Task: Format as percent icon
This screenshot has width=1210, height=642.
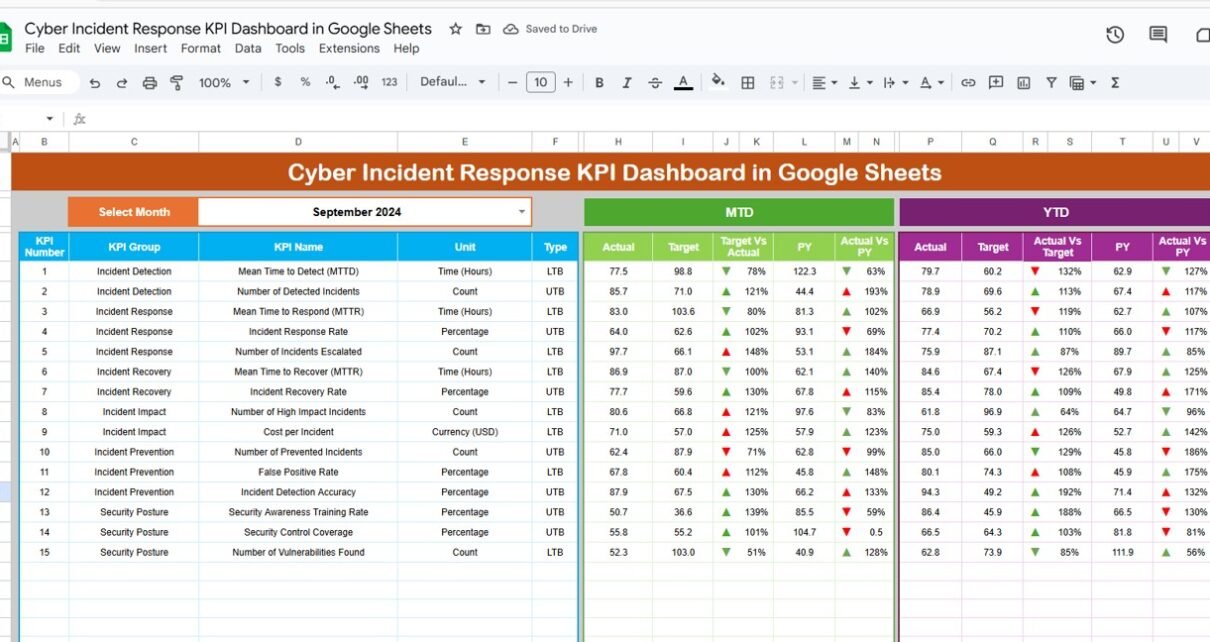Action: click(305, 83)
